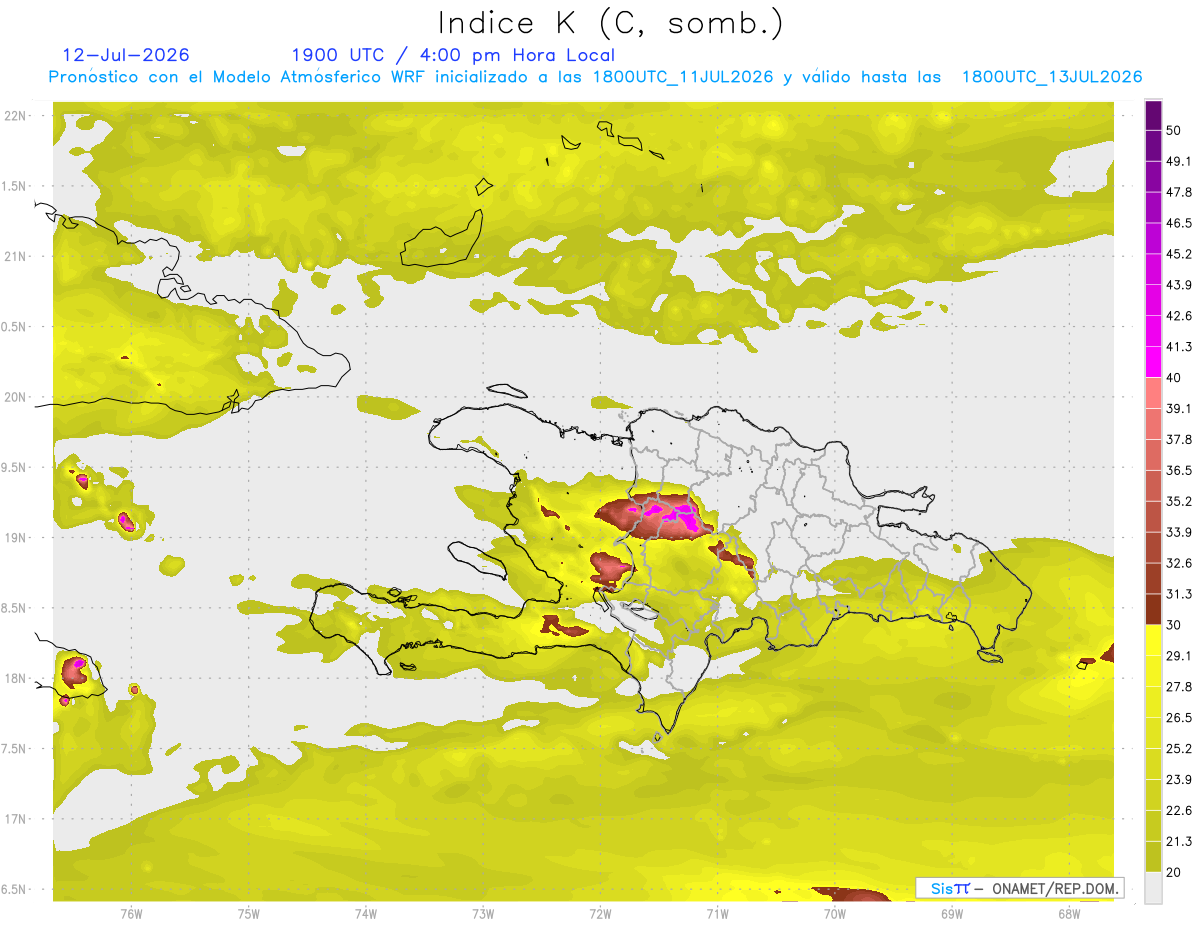Click the '73W' longitude label
The image size is (1200, 927).
click(x=483, y=914)
